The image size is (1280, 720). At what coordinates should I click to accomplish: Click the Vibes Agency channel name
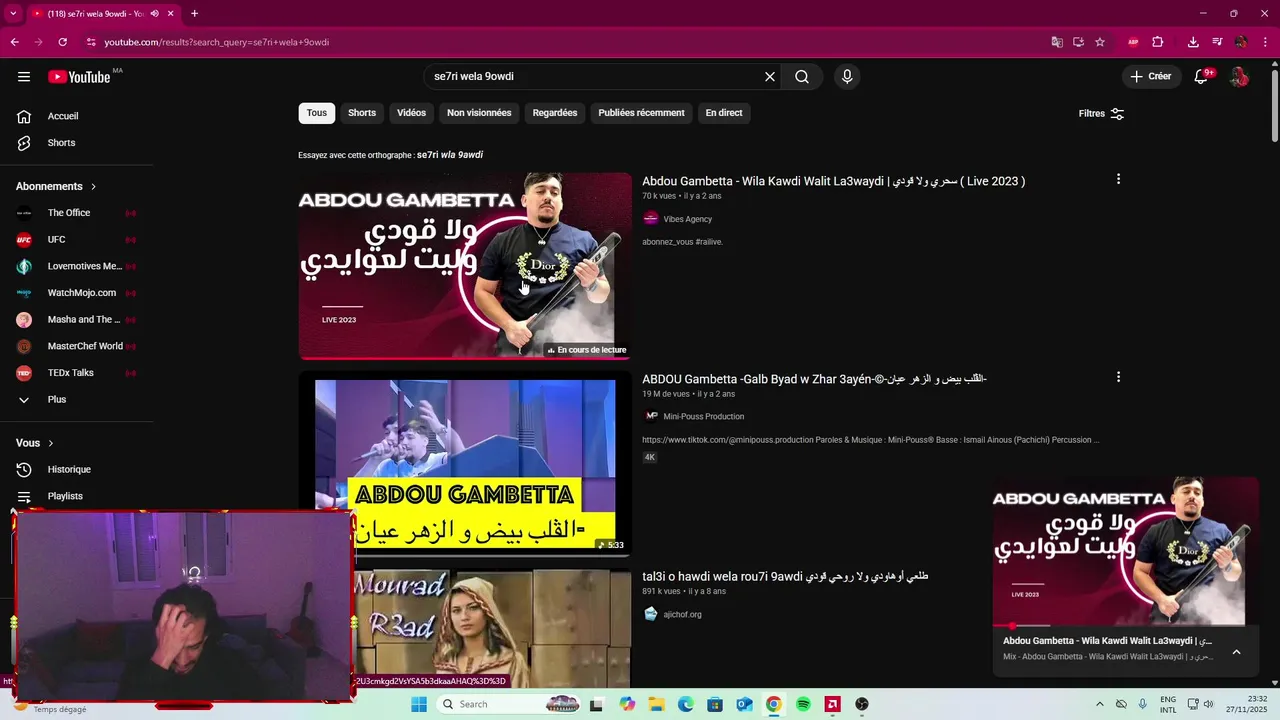coord(688,219)
